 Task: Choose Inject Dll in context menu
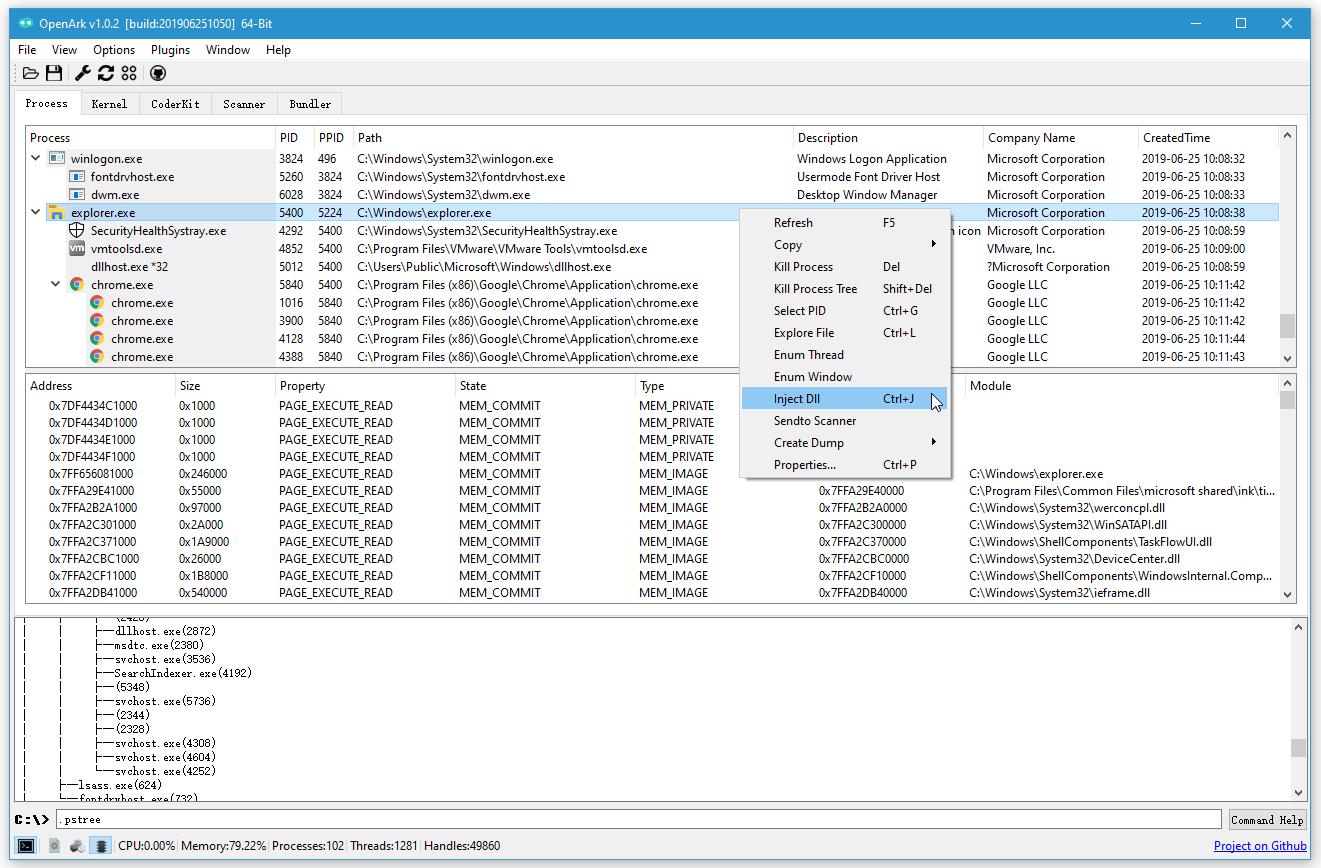point(844,398)
